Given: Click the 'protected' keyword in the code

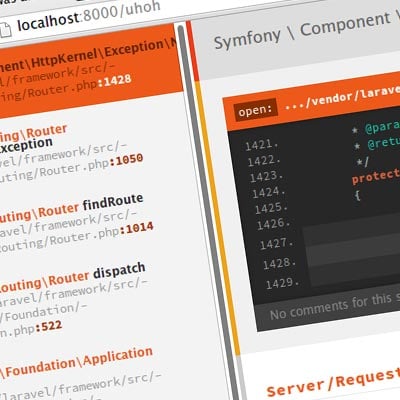Looking at the screenshot, I should point(376,176).
